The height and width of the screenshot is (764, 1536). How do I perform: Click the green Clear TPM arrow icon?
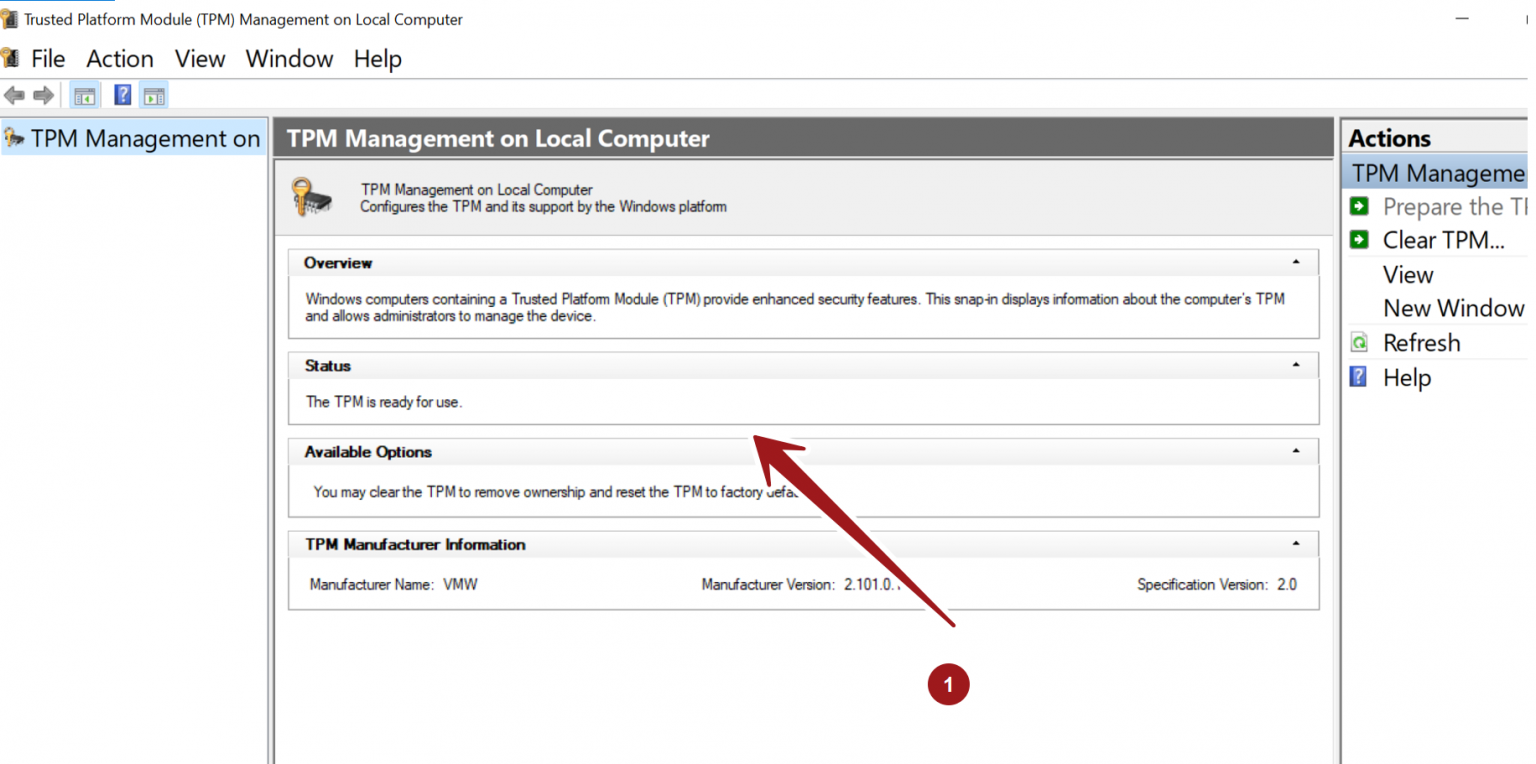point(1359,240)
